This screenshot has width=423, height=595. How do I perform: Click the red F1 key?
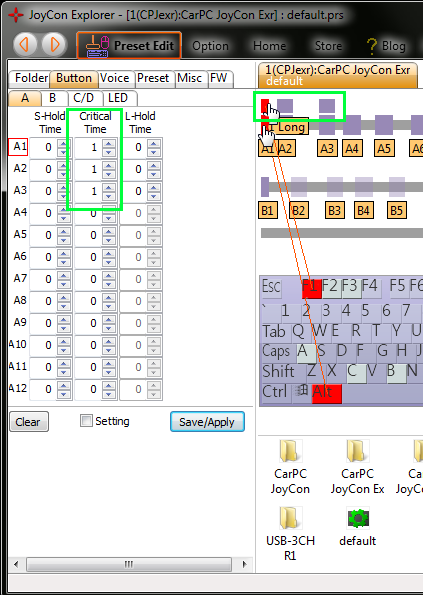click(x=311, y=289)
